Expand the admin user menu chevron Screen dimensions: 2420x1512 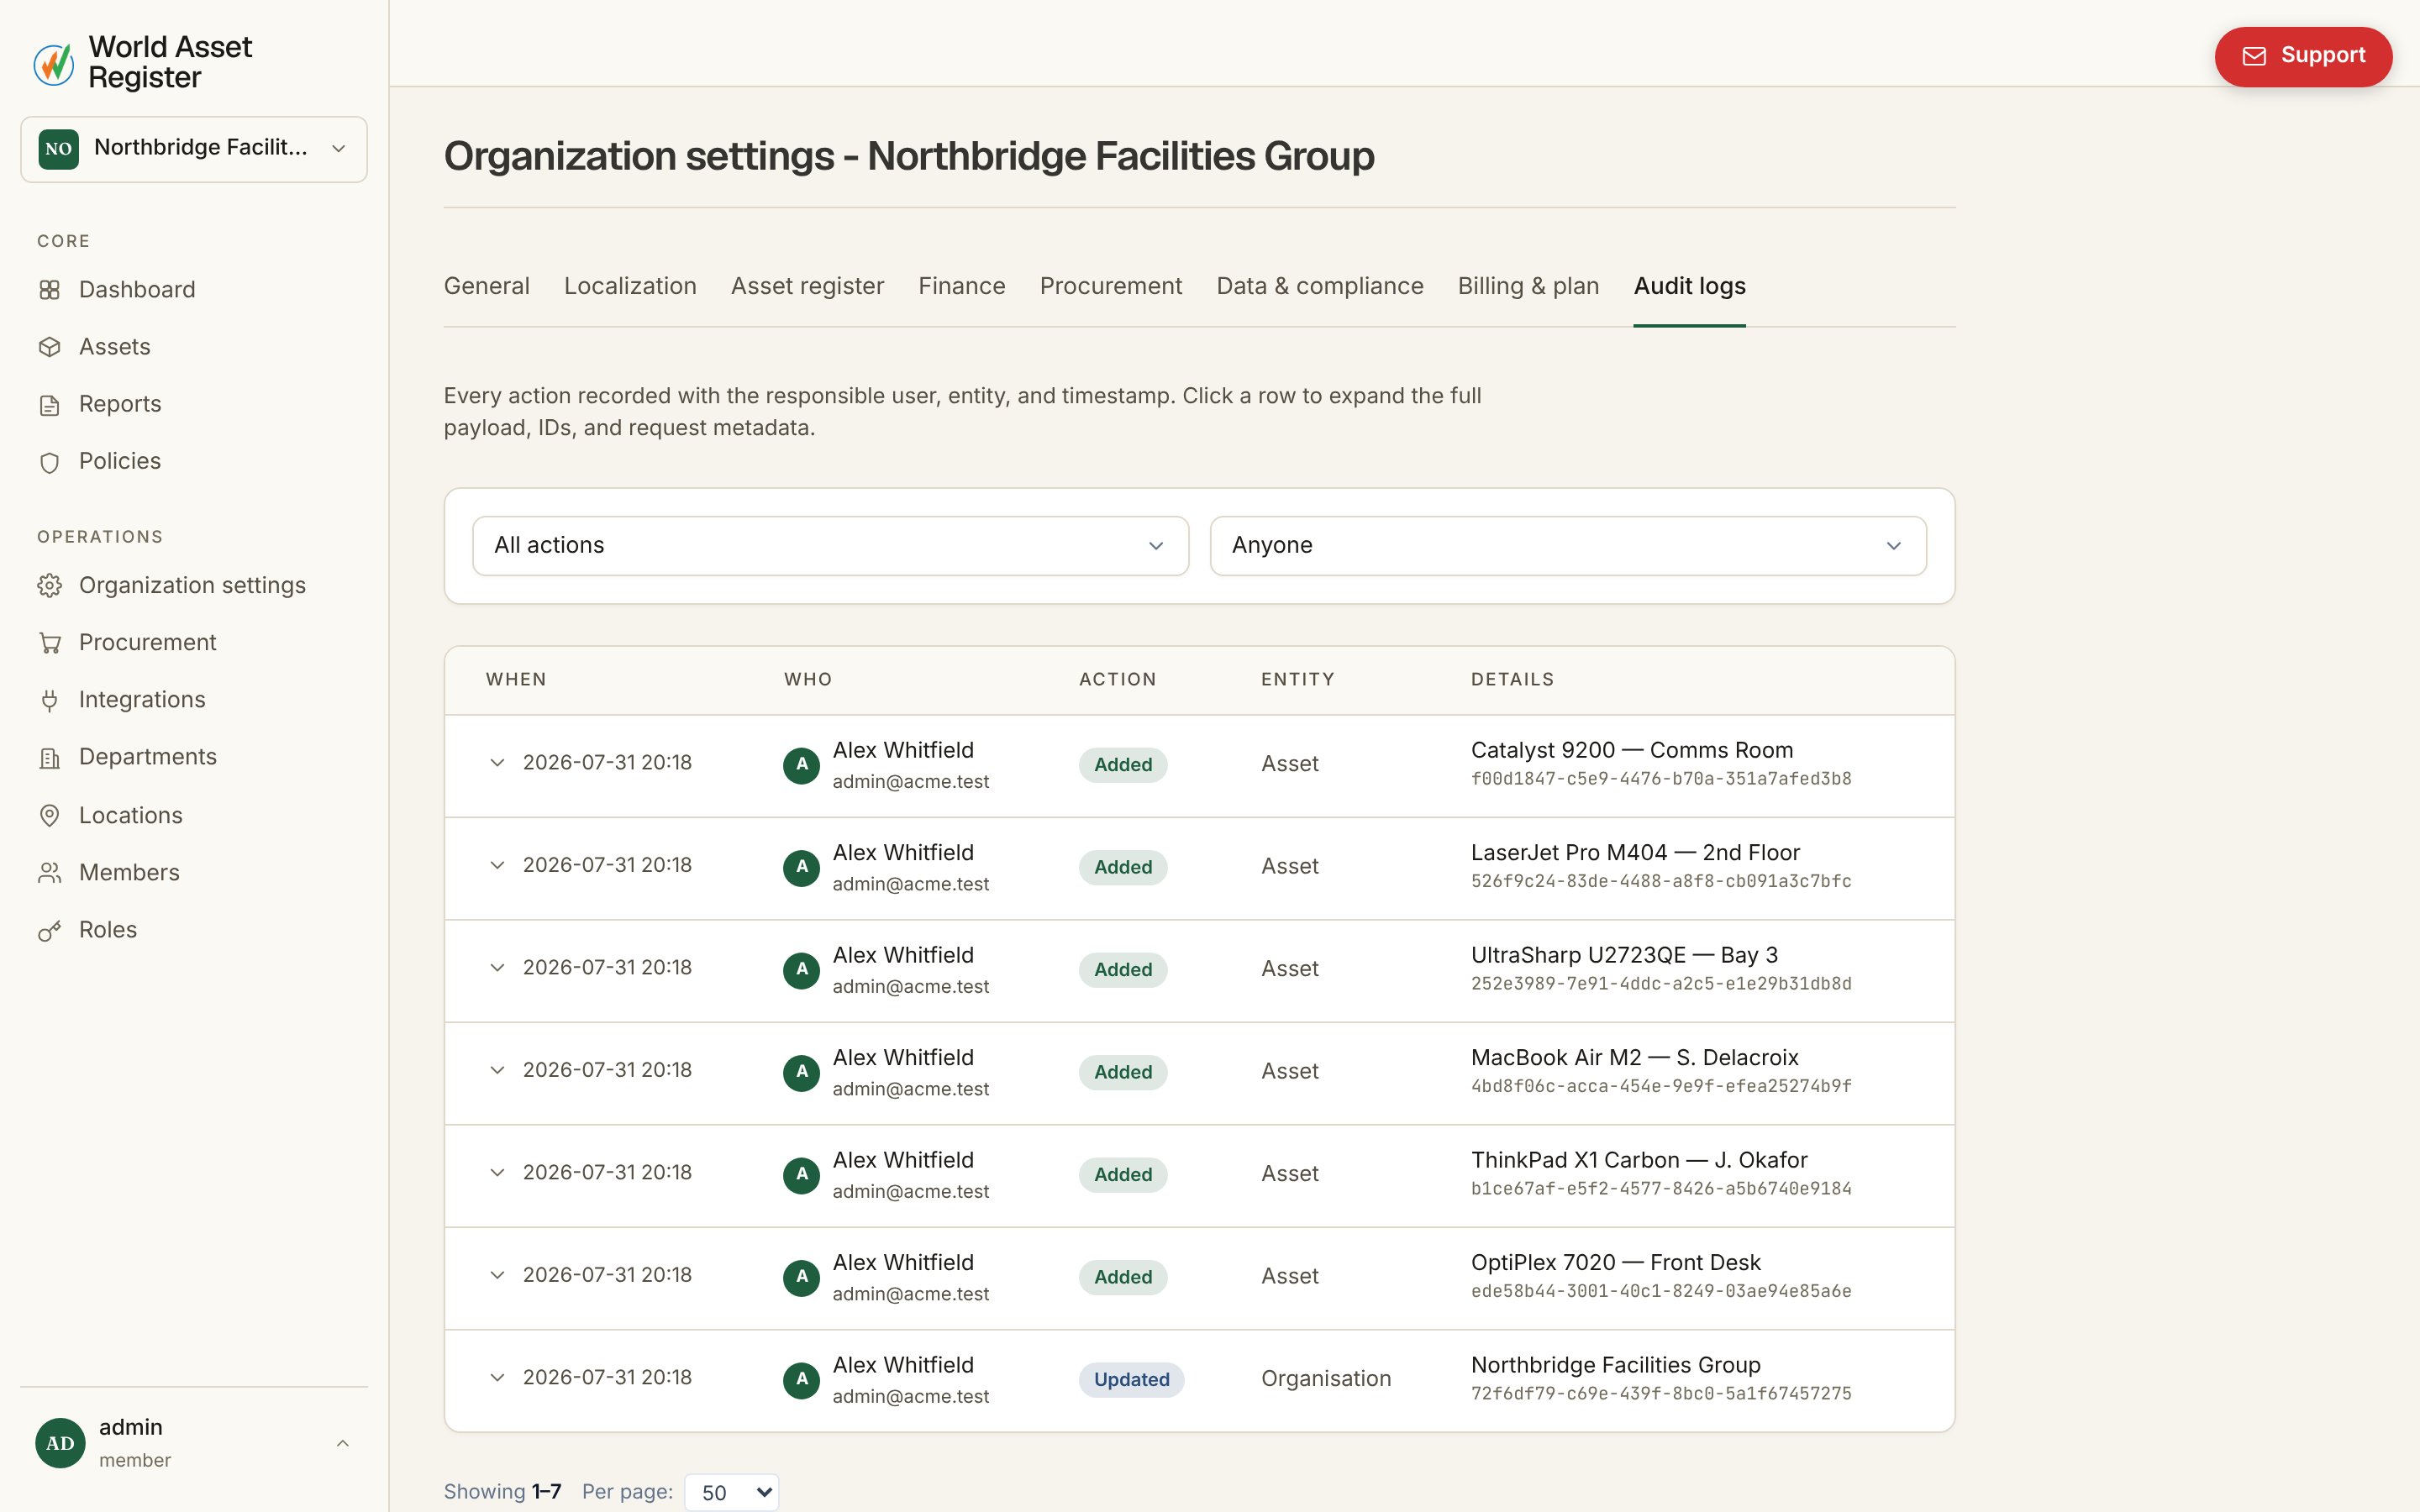(343, 1443)
